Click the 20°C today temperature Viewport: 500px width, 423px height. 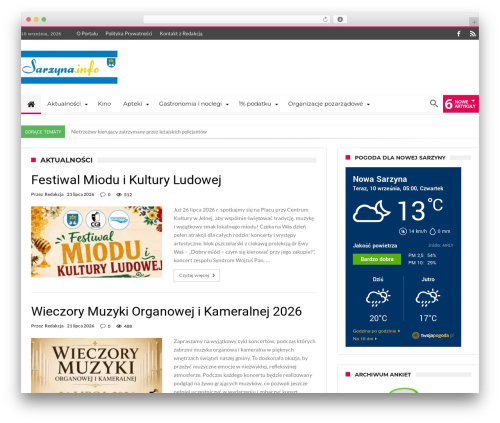tap(378, 318)
